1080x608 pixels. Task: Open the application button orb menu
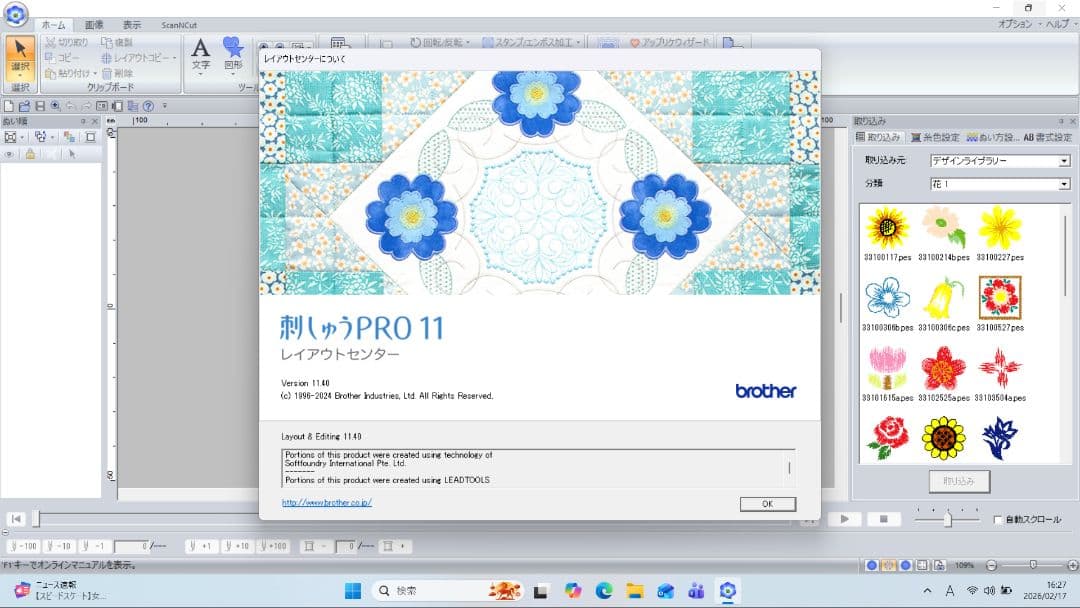pos(15,14)
